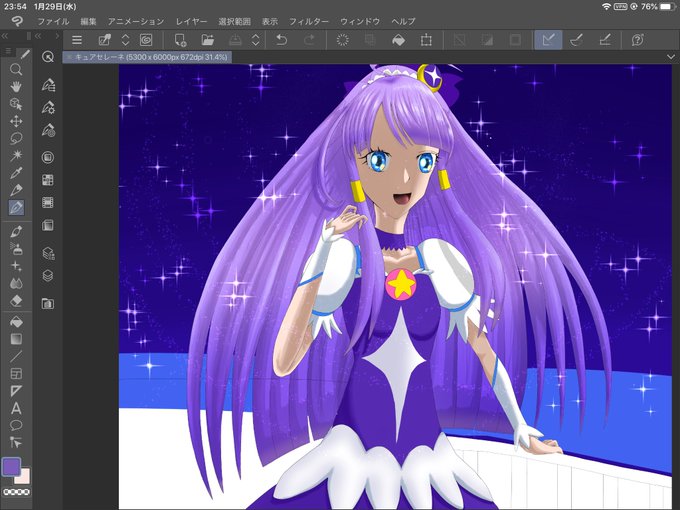Select the Hand move tool
This screenshot has width=680, height=510.
(x=16, y=87)
